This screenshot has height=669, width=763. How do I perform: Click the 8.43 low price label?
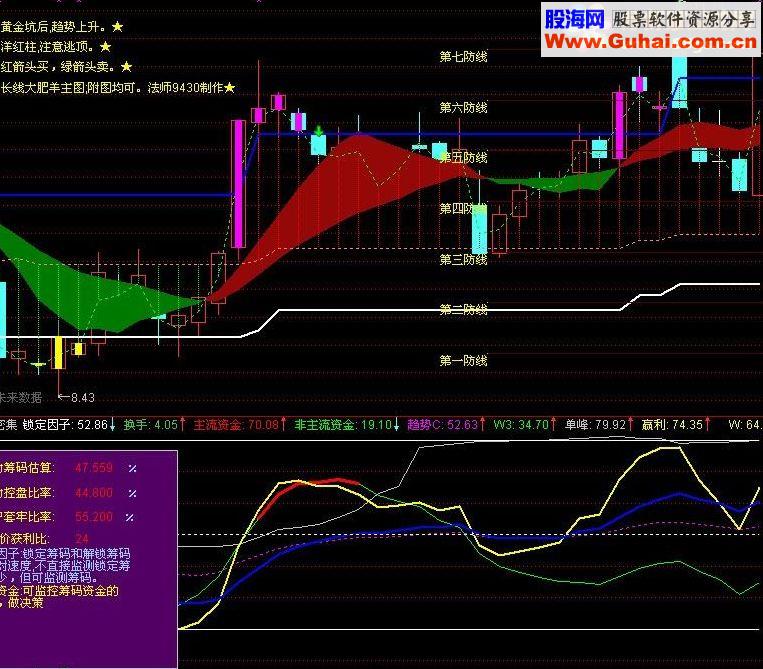[x=83, y=398]
